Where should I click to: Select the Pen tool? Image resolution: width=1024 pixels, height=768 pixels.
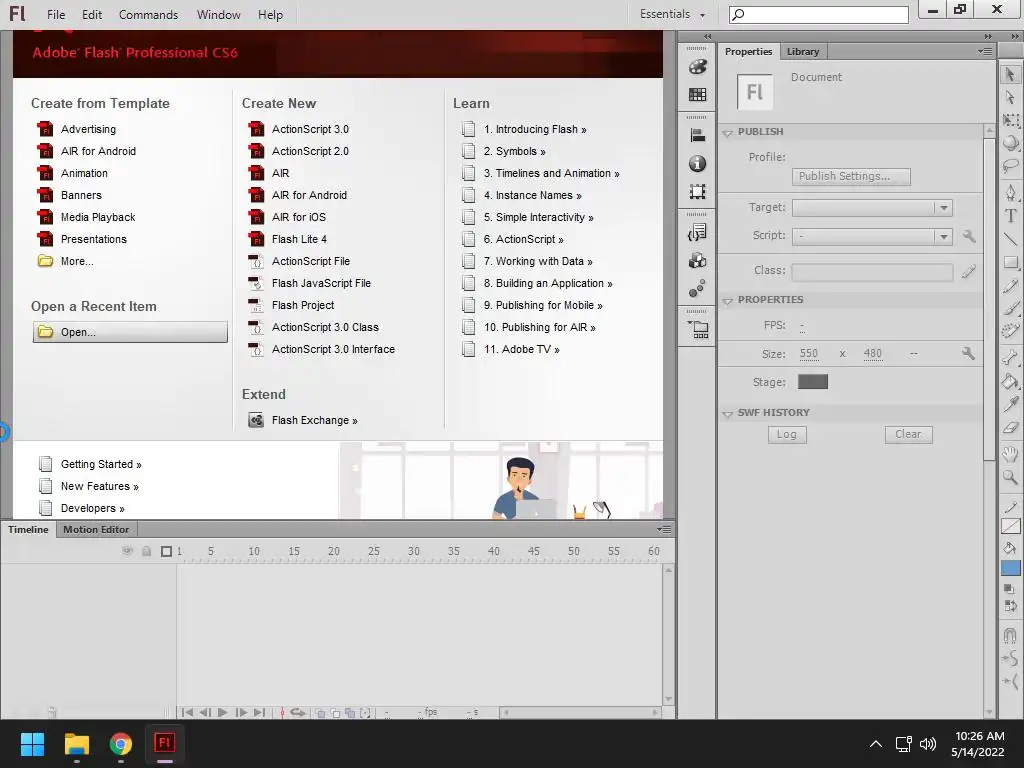coord(1010,192)
